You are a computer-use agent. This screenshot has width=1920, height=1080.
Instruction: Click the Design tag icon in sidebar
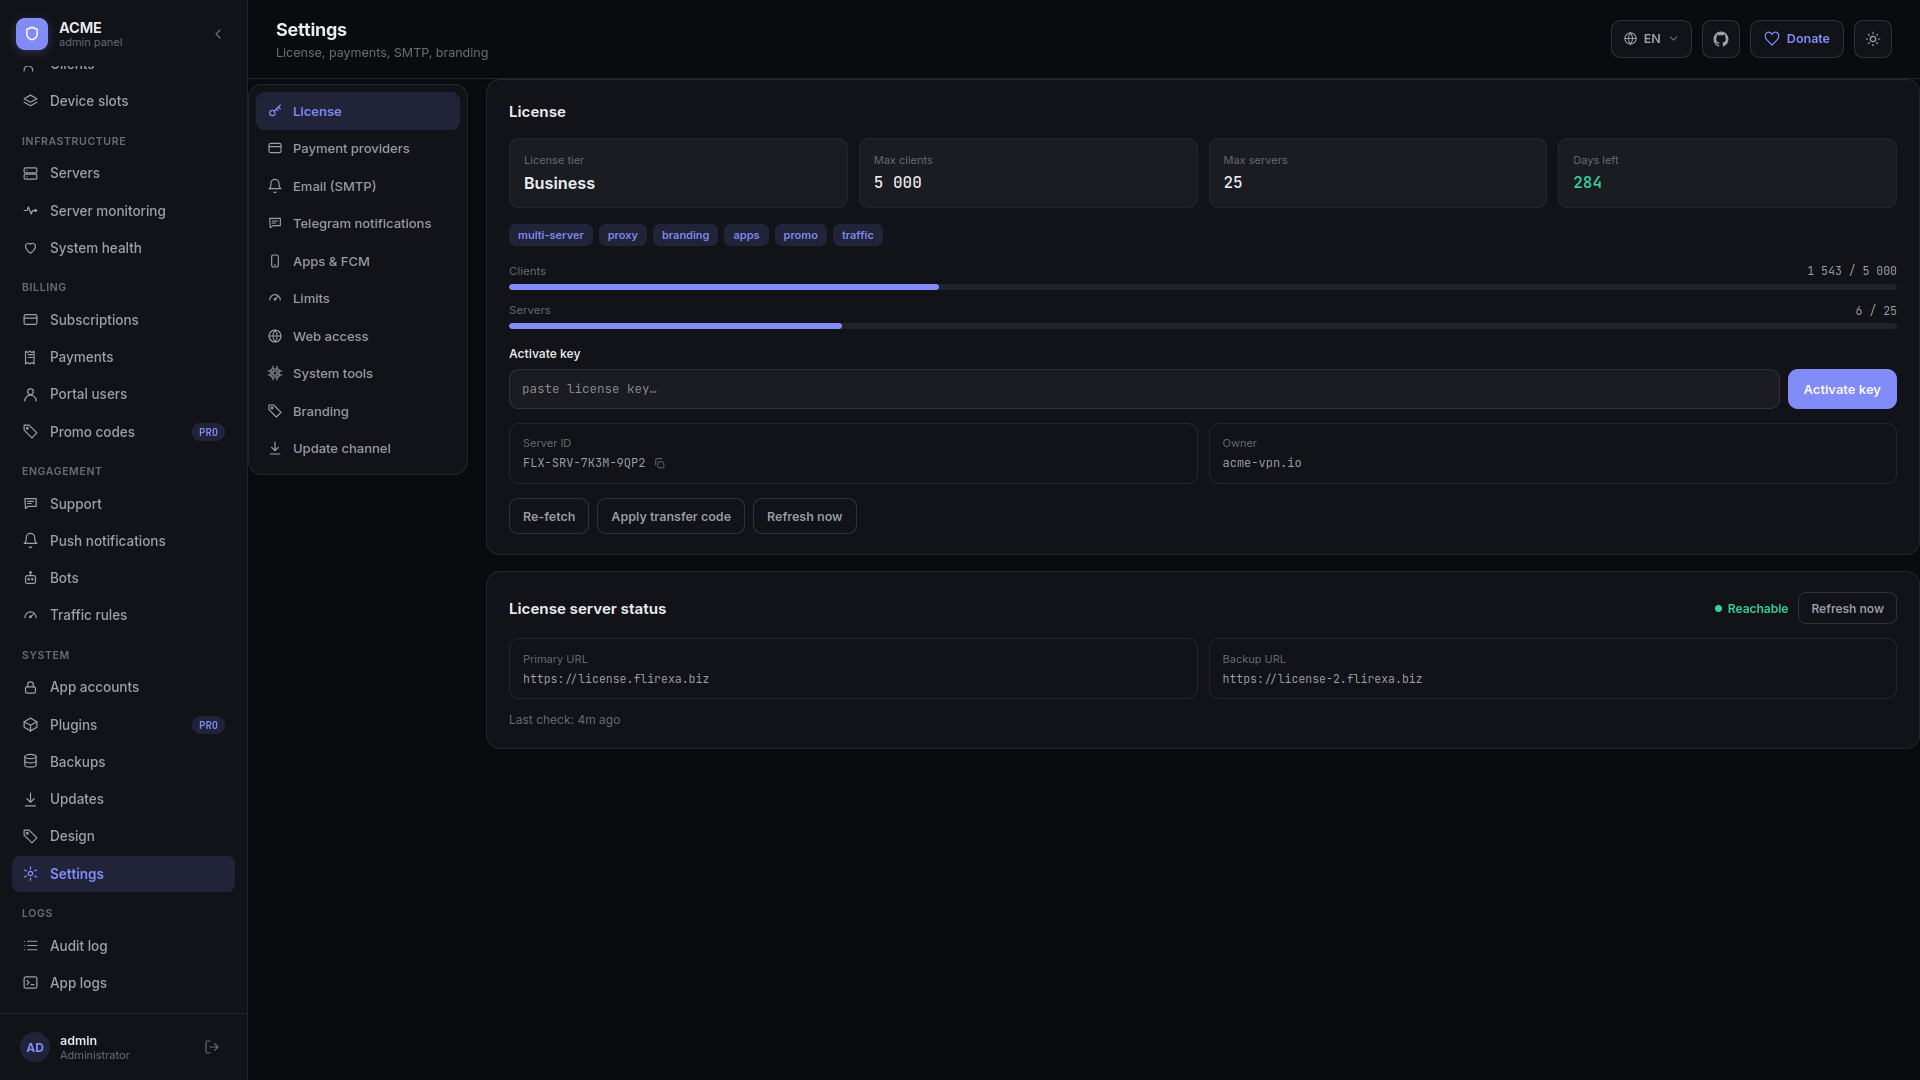(x=30, y=836)
